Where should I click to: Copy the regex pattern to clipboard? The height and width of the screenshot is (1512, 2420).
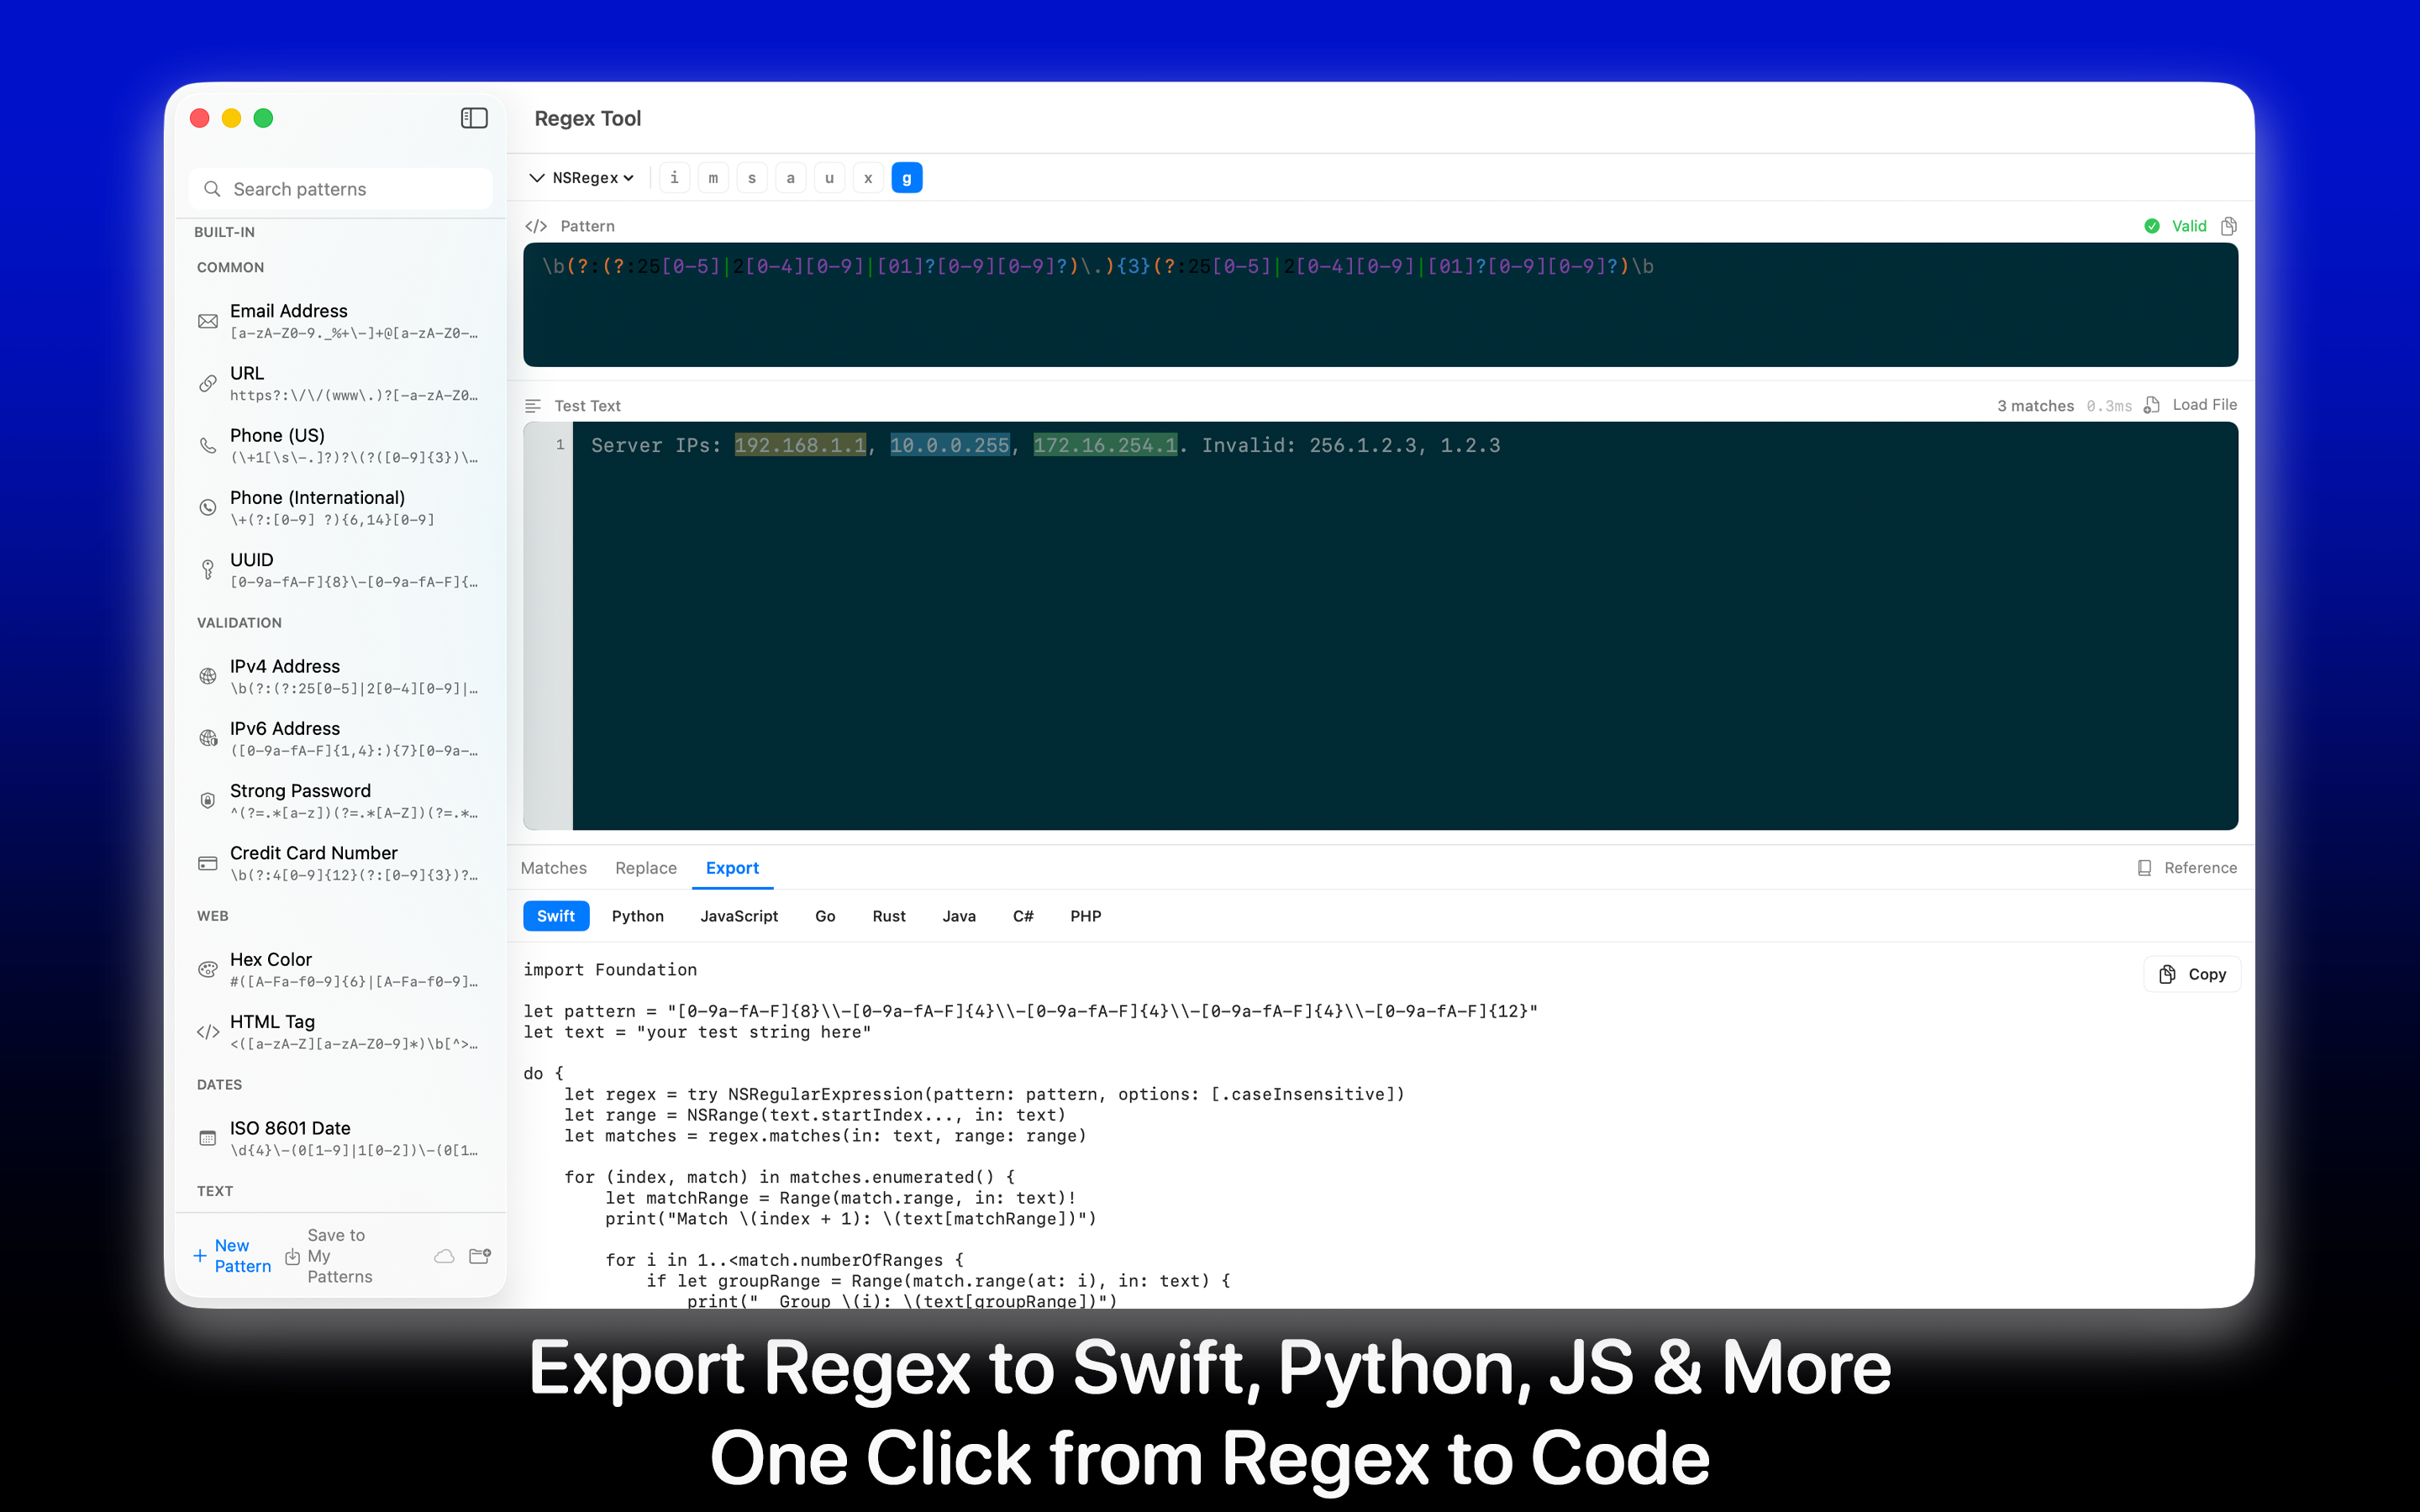click(x=2229, y=225)
